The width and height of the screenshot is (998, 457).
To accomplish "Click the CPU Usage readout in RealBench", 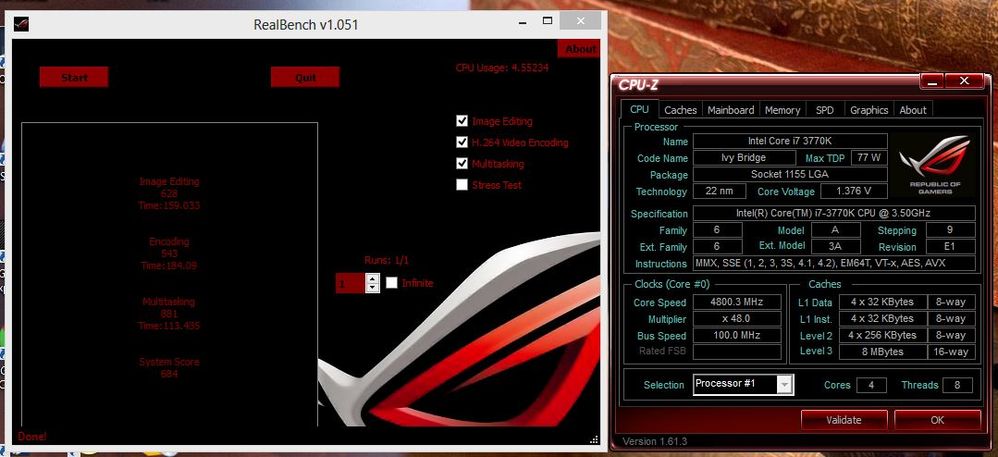I will pos(502,67).
